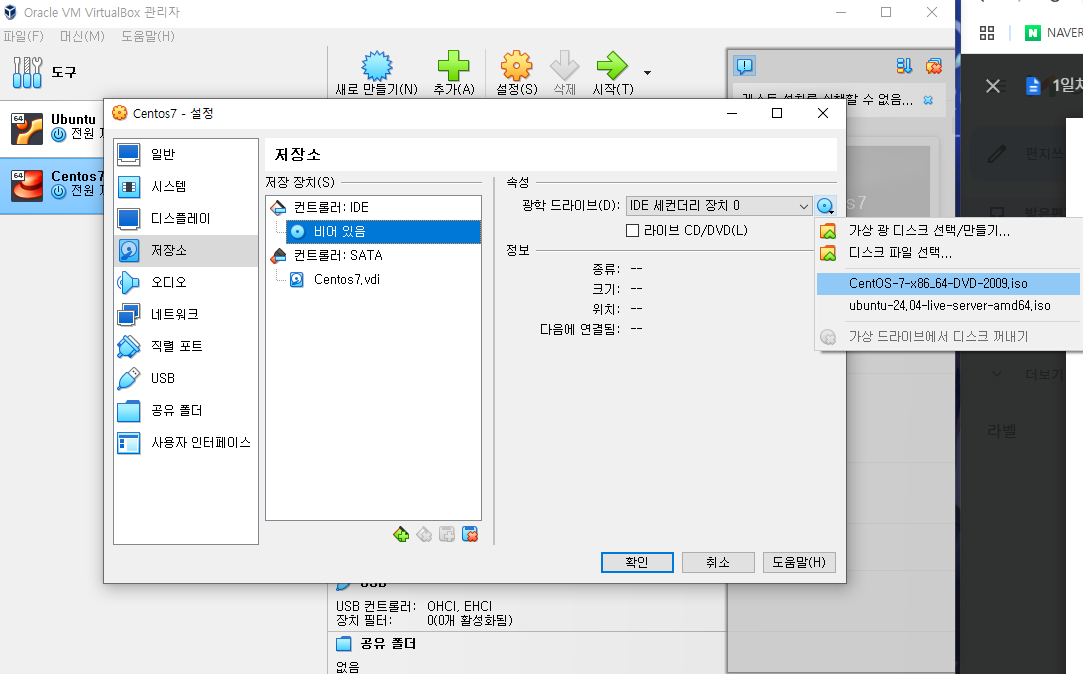Click the 취소 button
Viewport: 1083px width, 674px height.
(718, 562)
